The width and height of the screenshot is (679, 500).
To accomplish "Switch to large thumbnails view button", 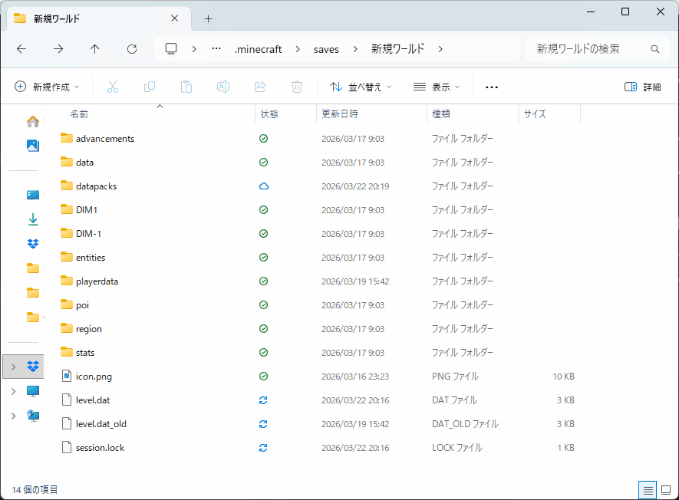I will coord(666,490).
